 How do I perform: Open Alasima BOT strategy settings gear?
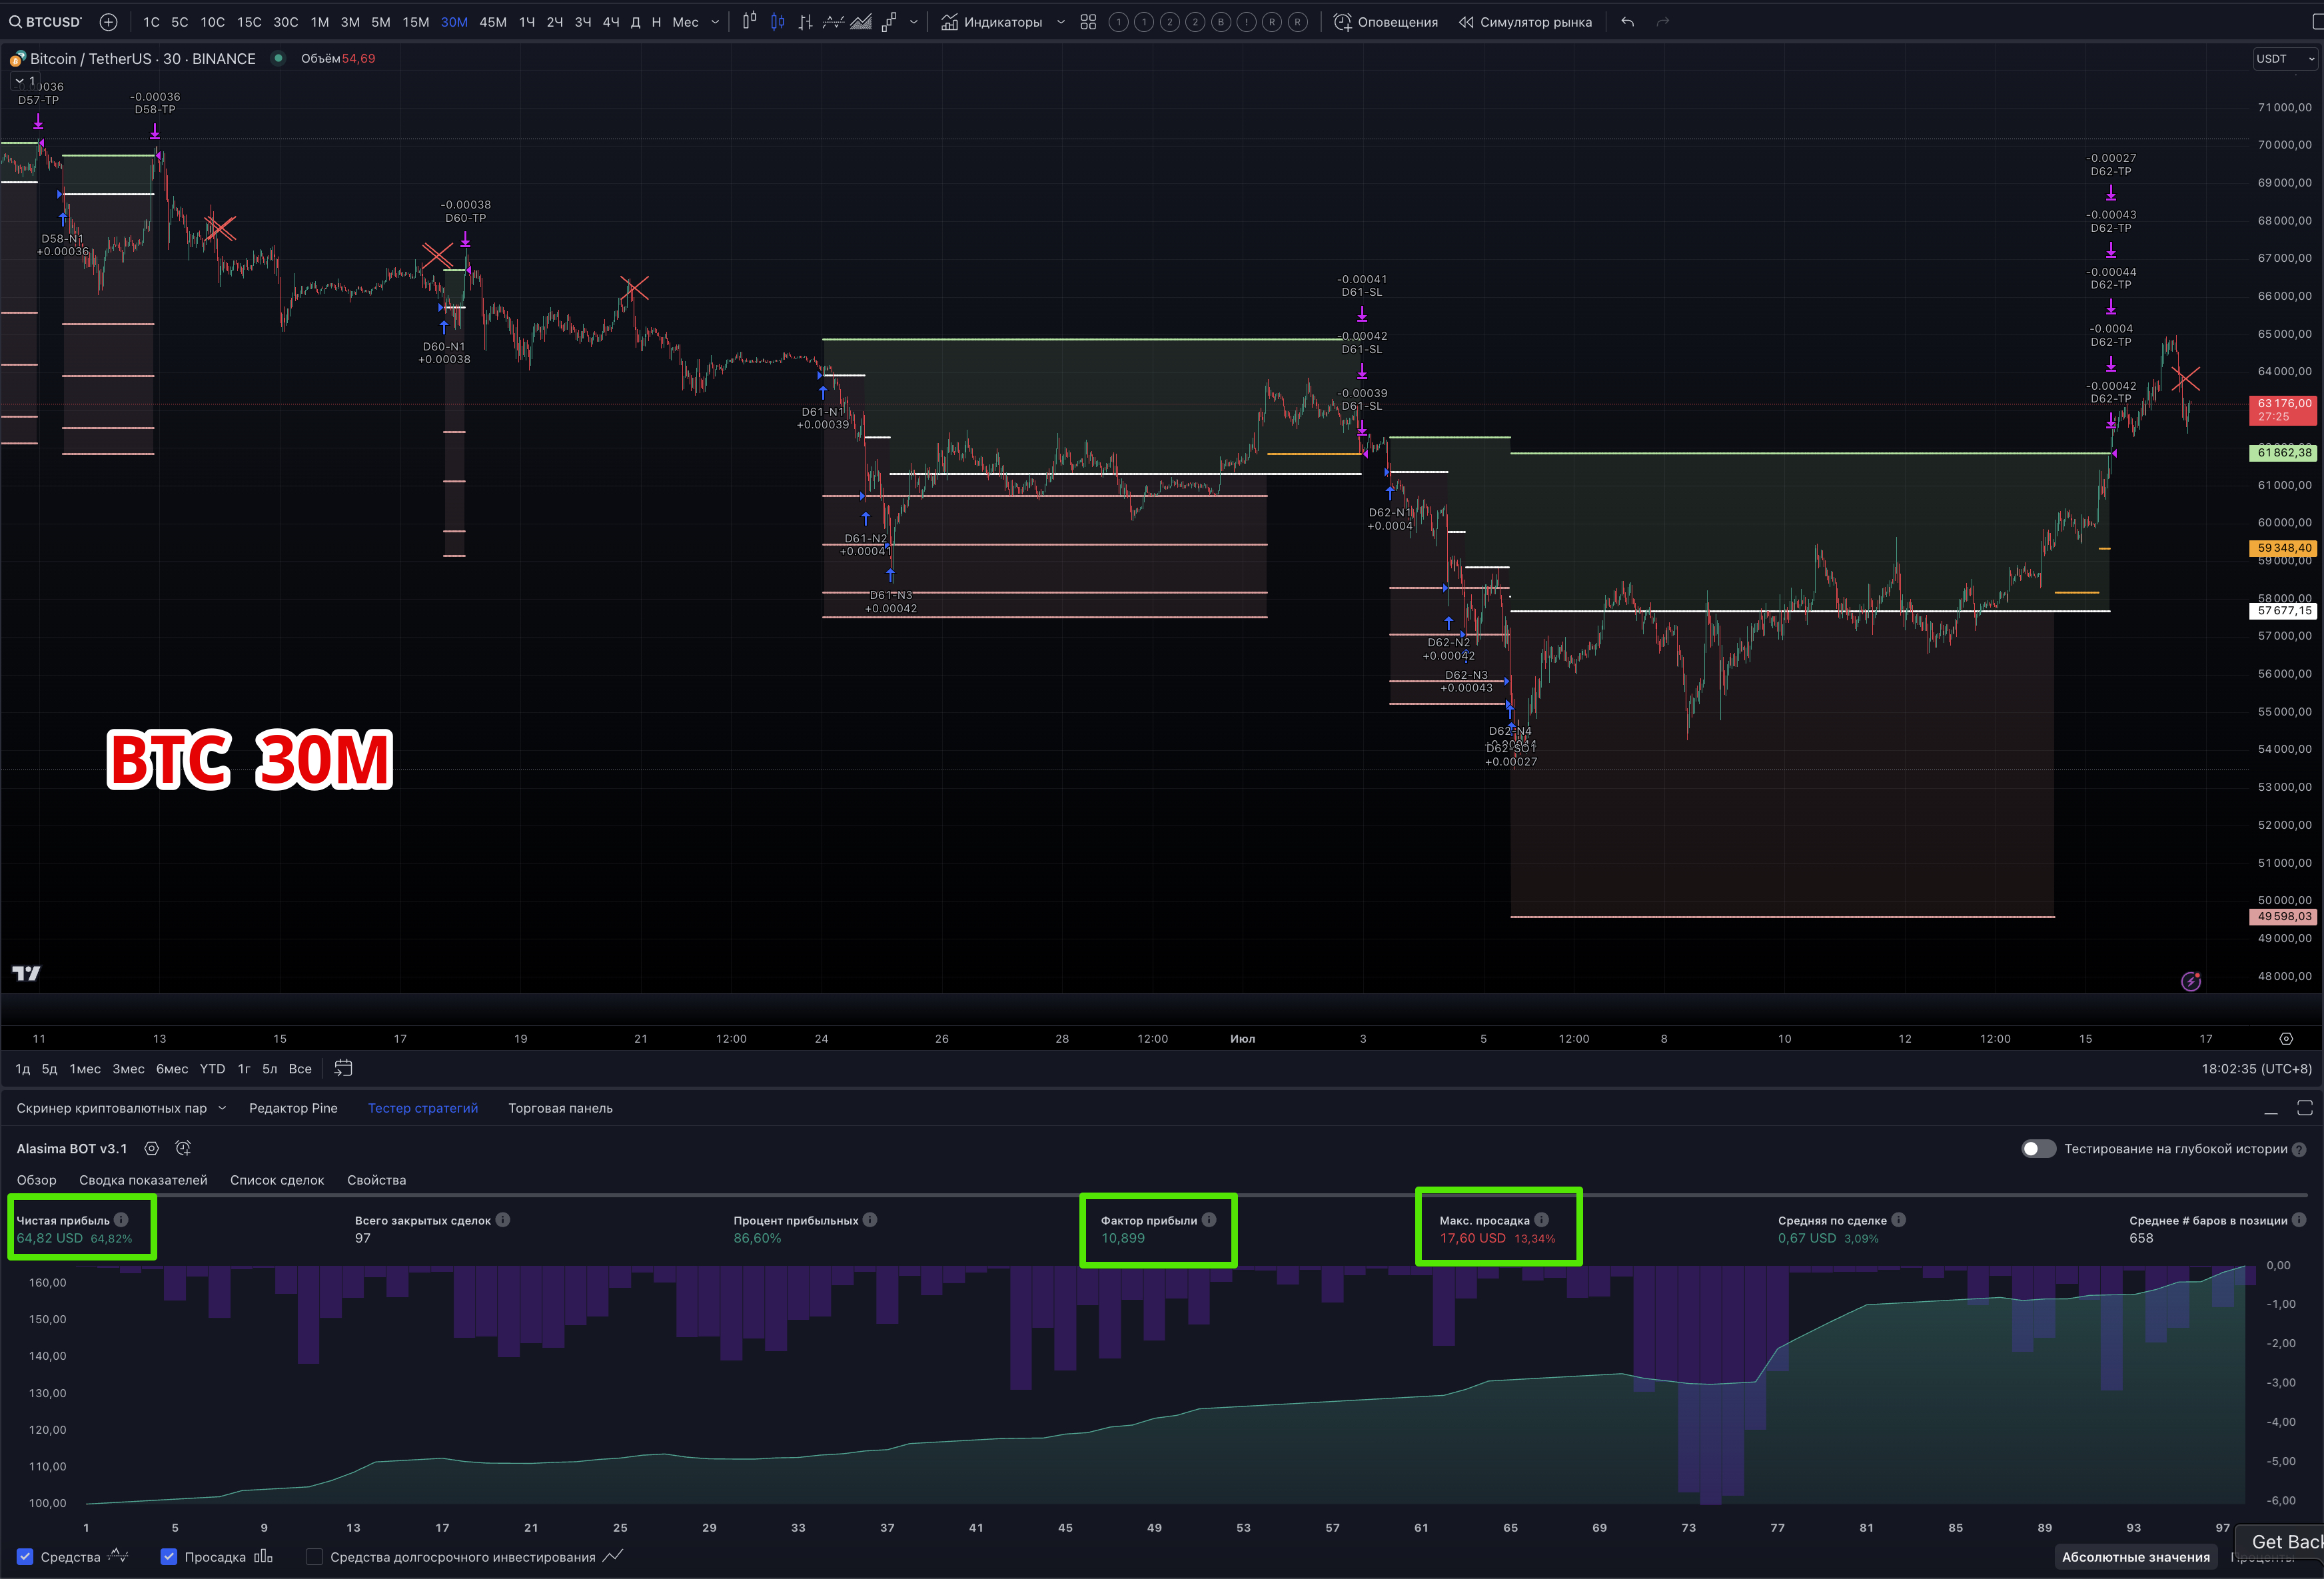(x=151, y=1148)
